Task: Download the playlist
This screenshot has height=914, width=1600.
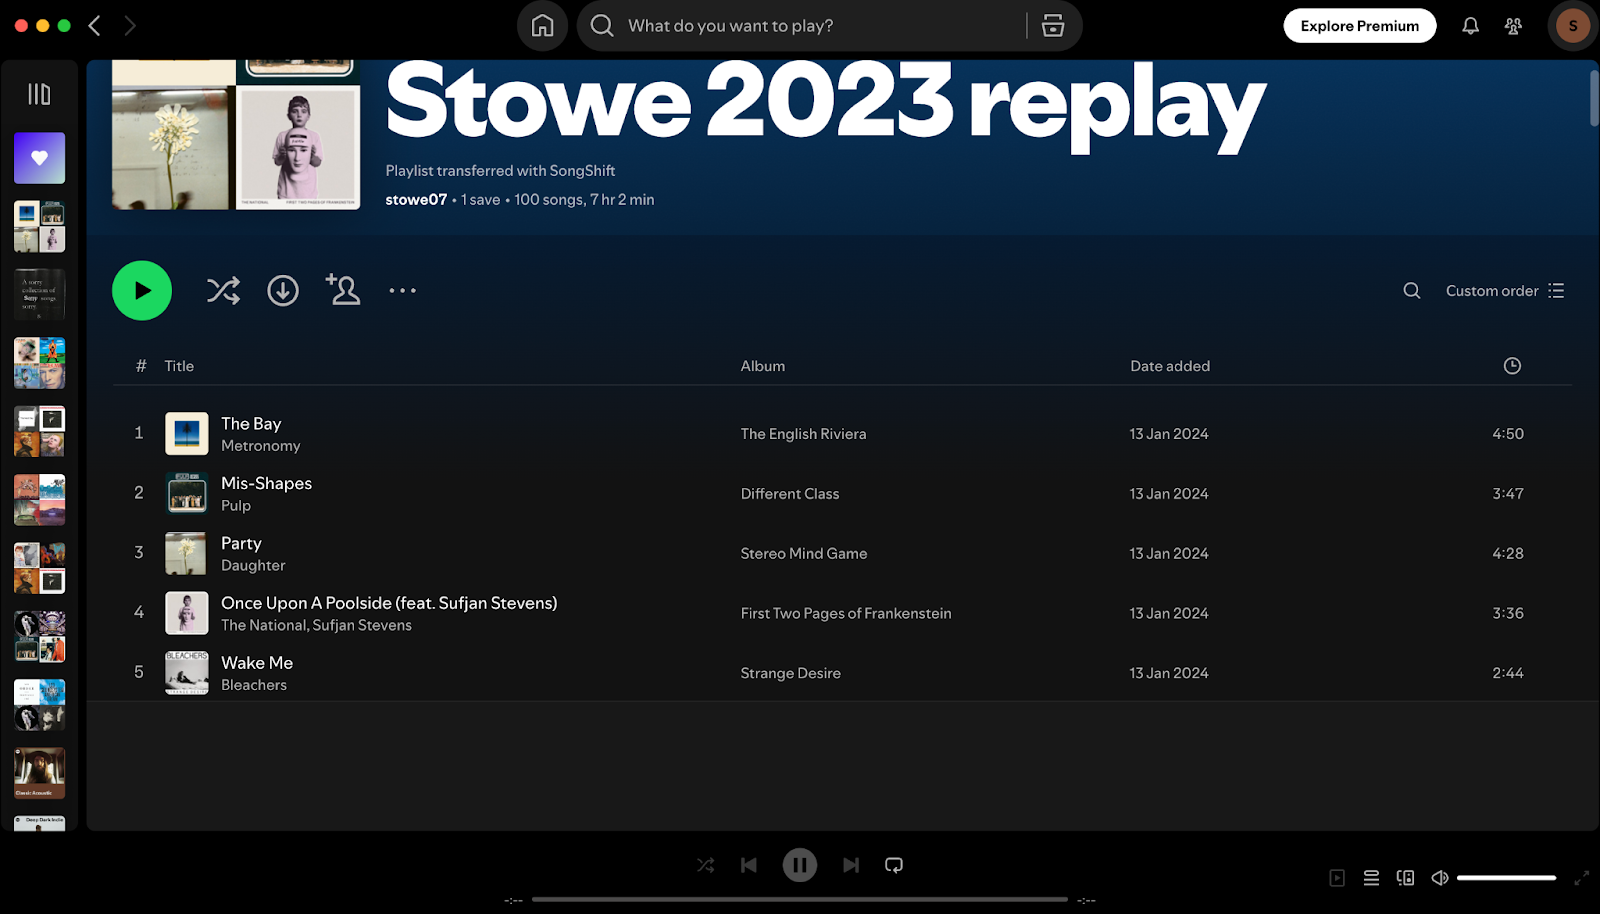Action: pyautogui.click(x=282, y=290)
